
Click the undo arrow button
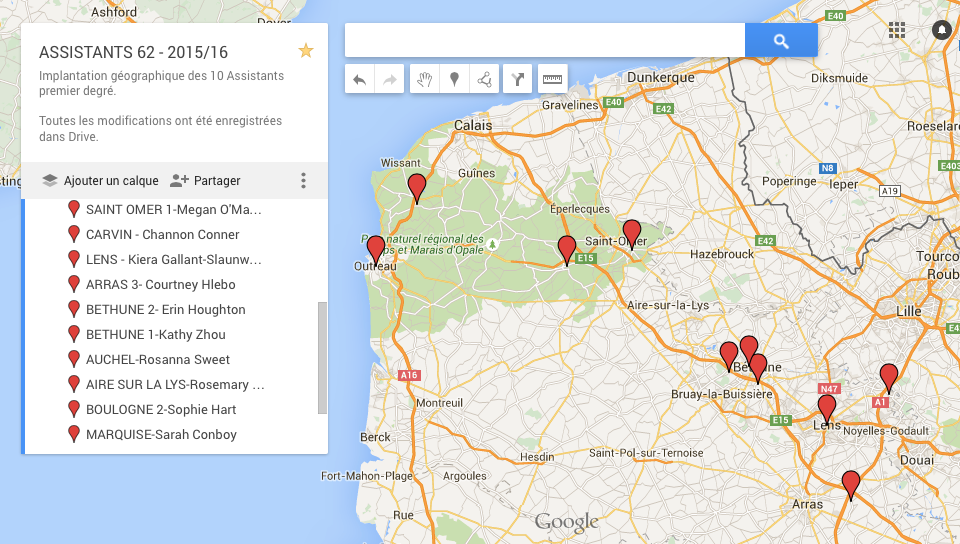(360, 79)
